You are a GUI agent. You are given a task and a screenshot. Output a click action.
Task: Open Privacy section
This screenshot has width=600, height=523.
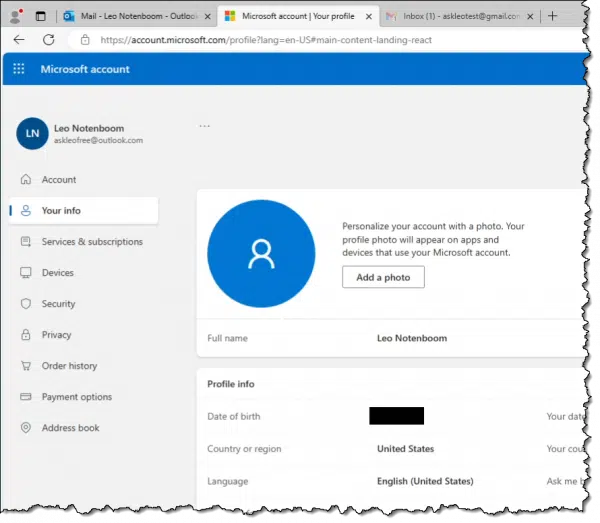(57, 335)
